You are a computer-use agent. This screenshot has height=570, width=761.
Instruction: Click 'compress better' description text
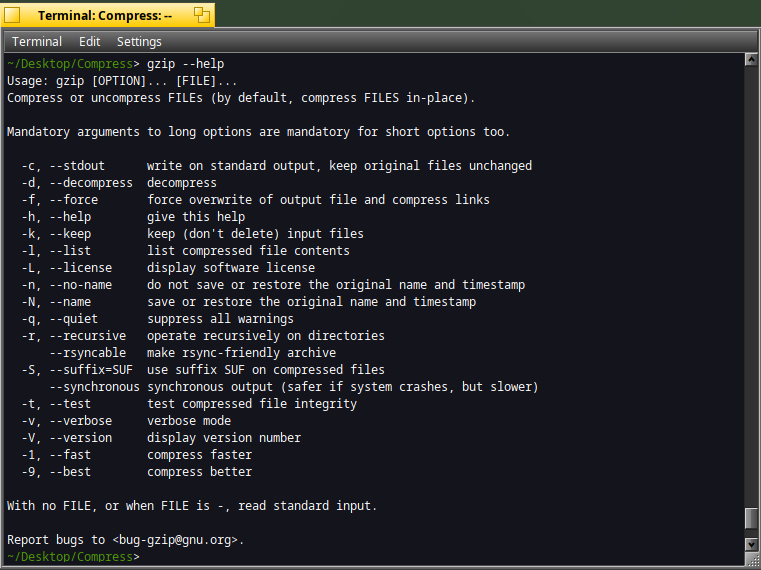click(x=199, y=472)
